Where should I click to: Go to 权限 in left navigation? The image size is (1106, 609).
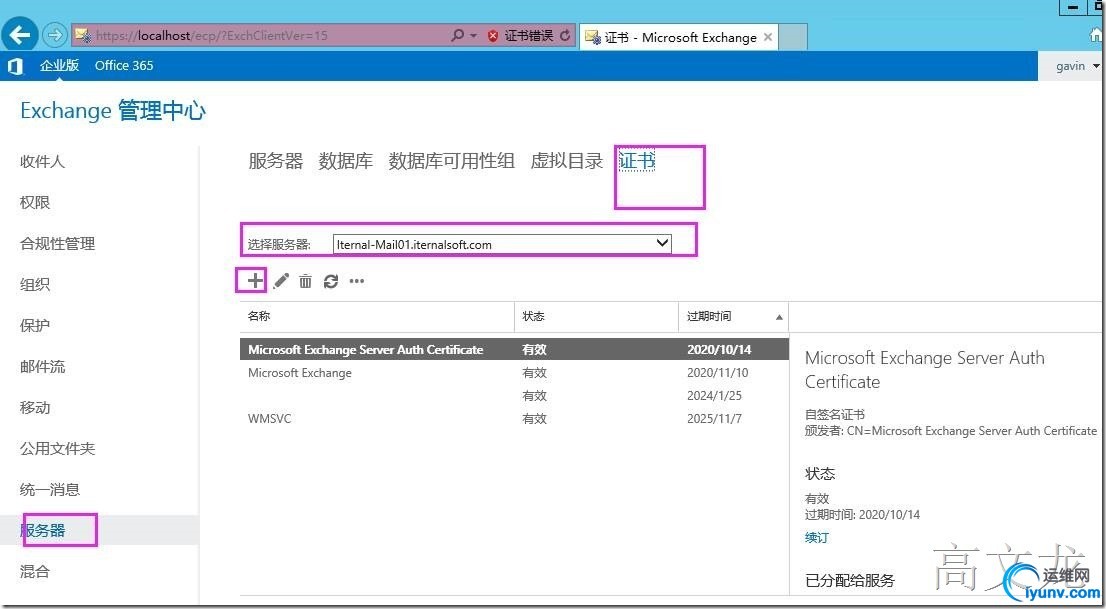35,203
